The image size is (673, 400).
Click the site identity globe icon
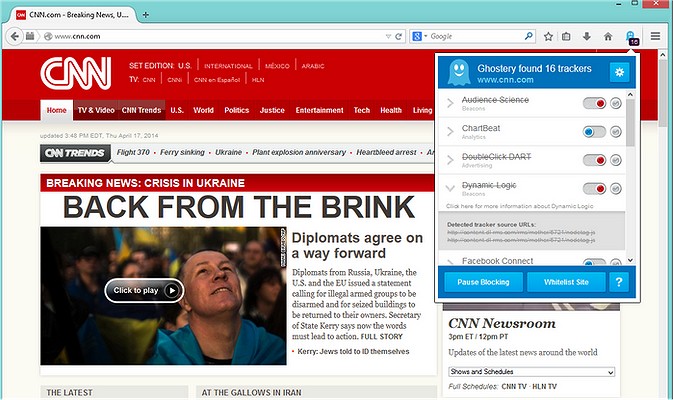point(48,36)
